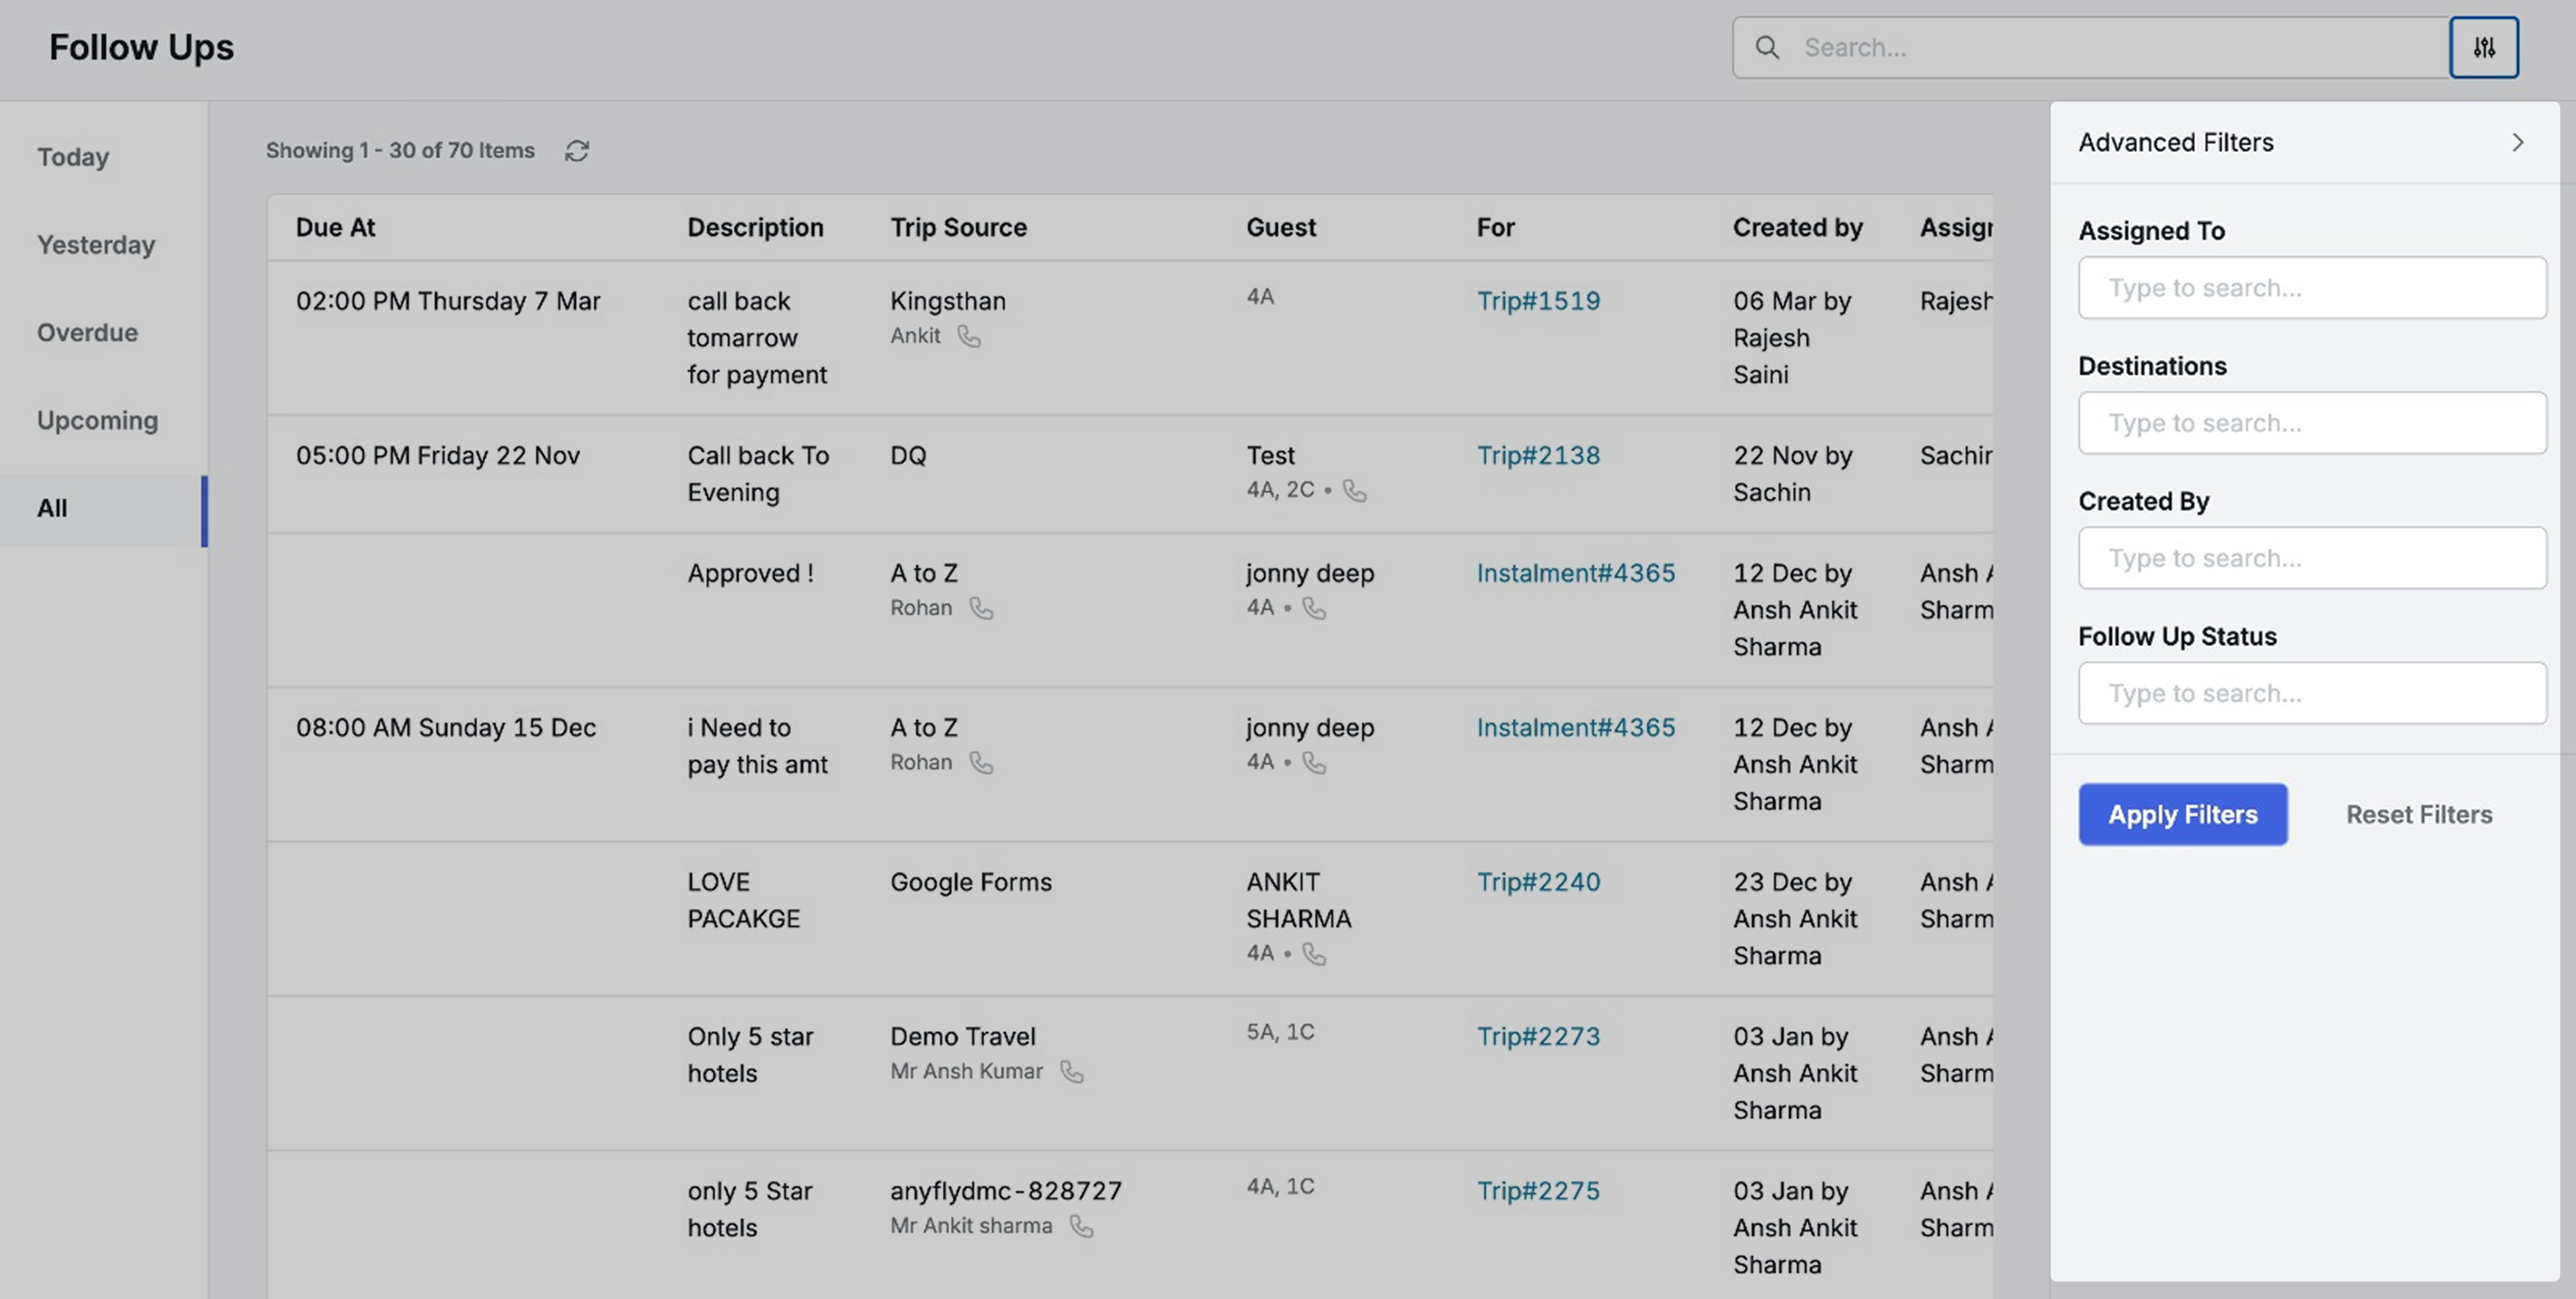Switch to the Upcoming tab

point(98,420)
